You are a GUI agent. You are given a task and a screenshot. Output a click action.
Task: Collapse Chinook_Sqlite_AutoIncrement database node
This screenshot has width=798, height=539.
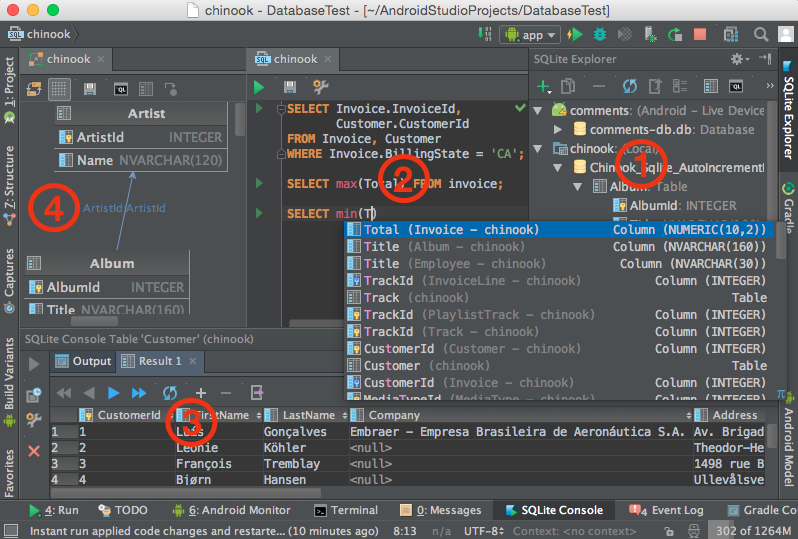tap(558, 167)
